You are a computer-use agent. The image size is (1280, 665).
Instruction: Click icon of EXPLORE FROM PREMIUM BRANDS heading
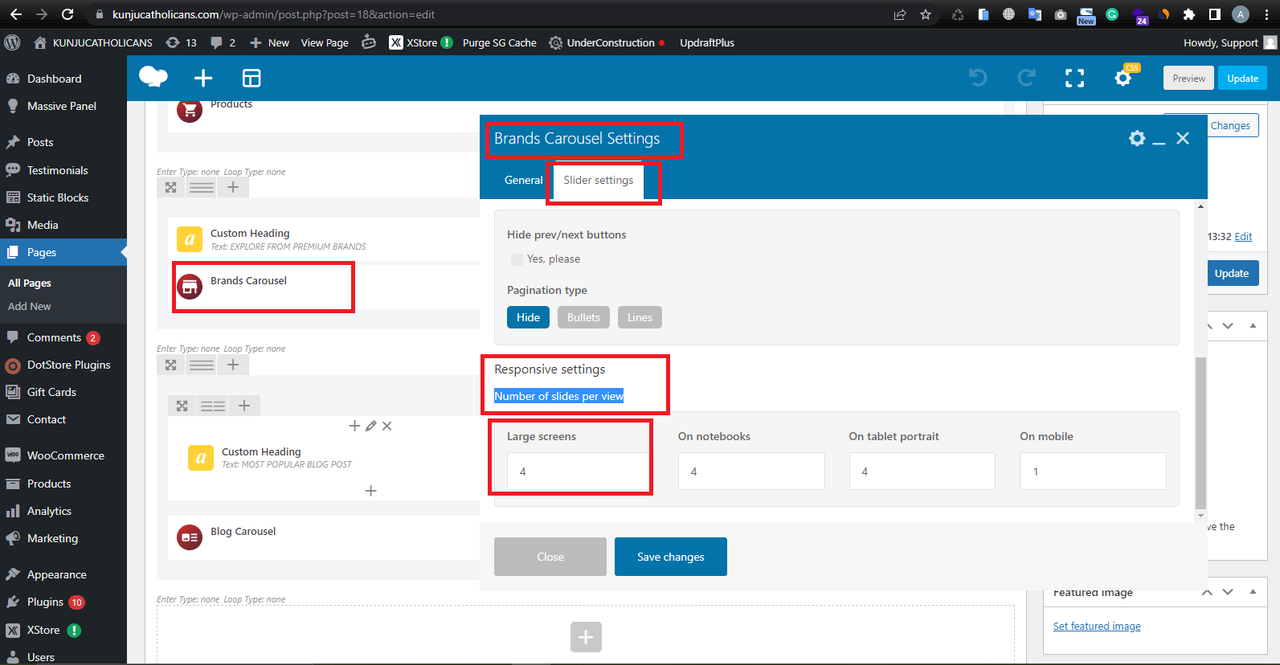[x=189, y=239]
